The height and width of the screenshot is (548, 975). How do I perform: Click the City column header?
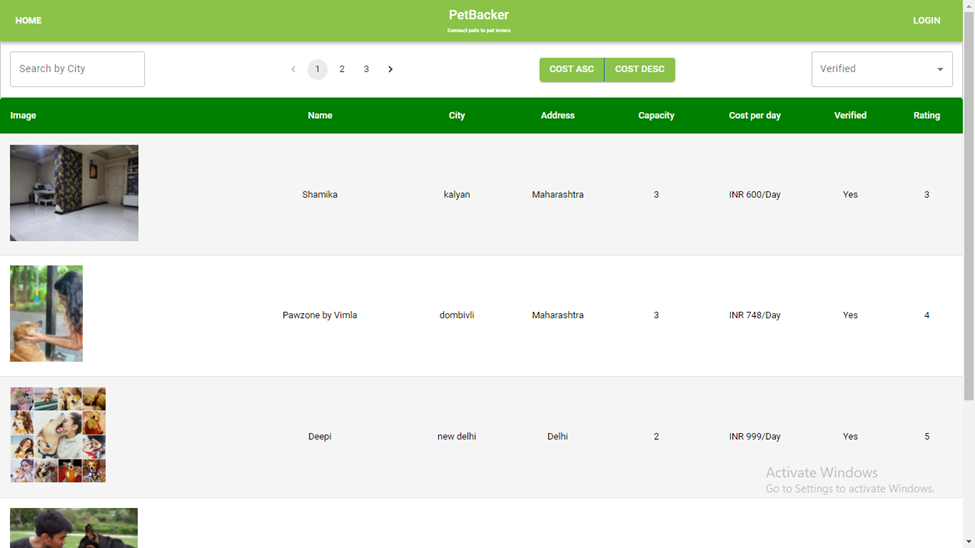pyautogui.click(x=457, y=116)
